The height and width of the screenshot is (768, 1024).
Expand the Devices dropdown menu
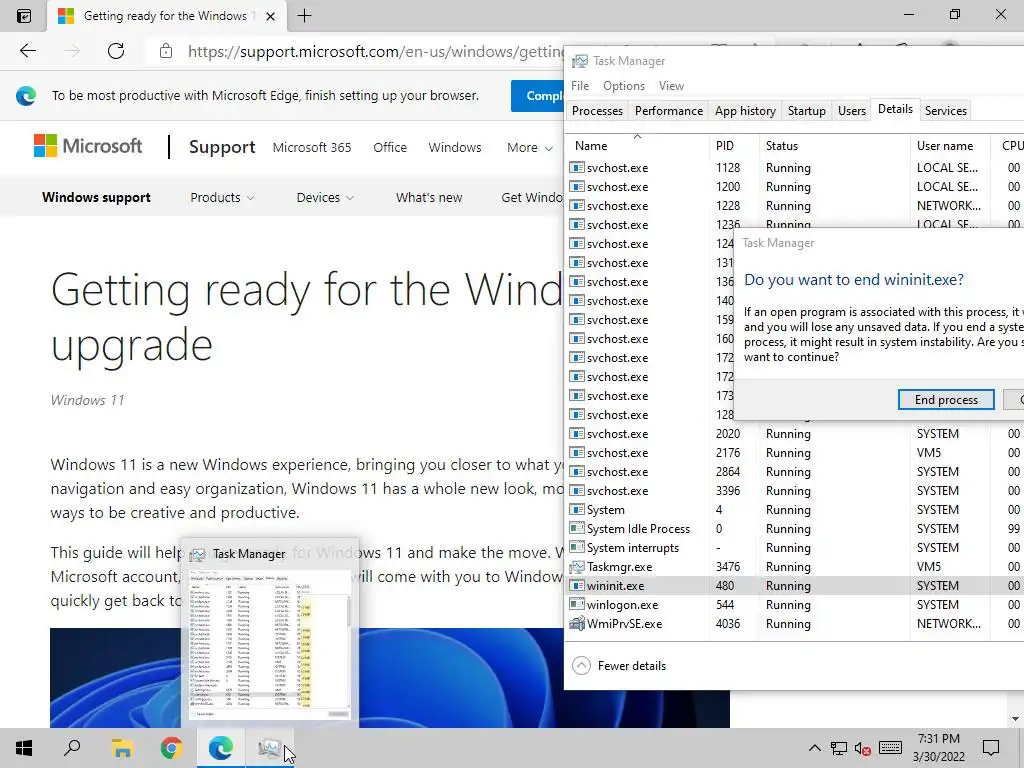[325, 197]
